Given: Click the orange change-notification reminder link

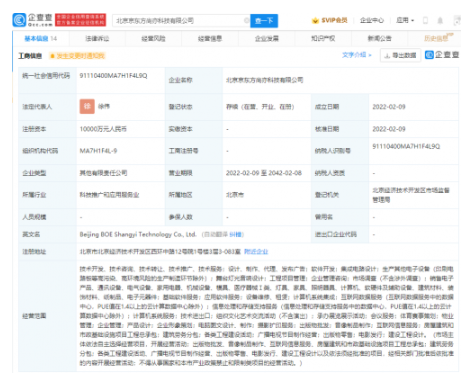Looking at the screenshot, I should click(77, 56).
